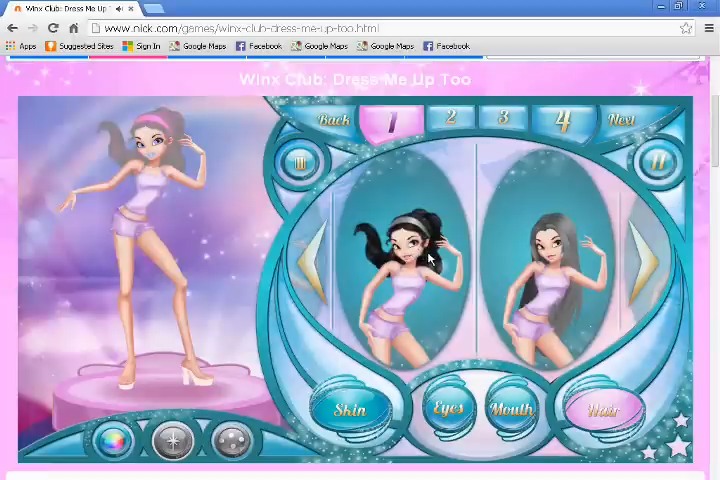Image resolution: width=720 pixels, height=480 pixels.
Task: Open the first Facebook bookmark
Action: tap(259, 46)
